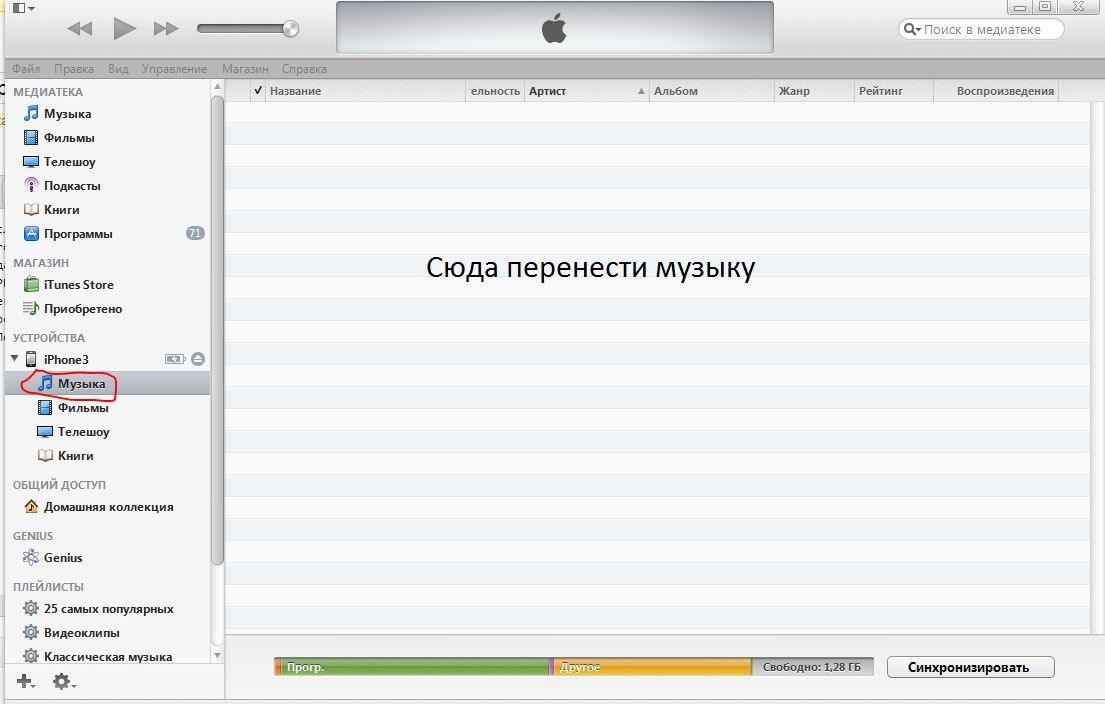1105x704 pixels.
Task: Adjust the volume slider
Action: tap(247, 29)
